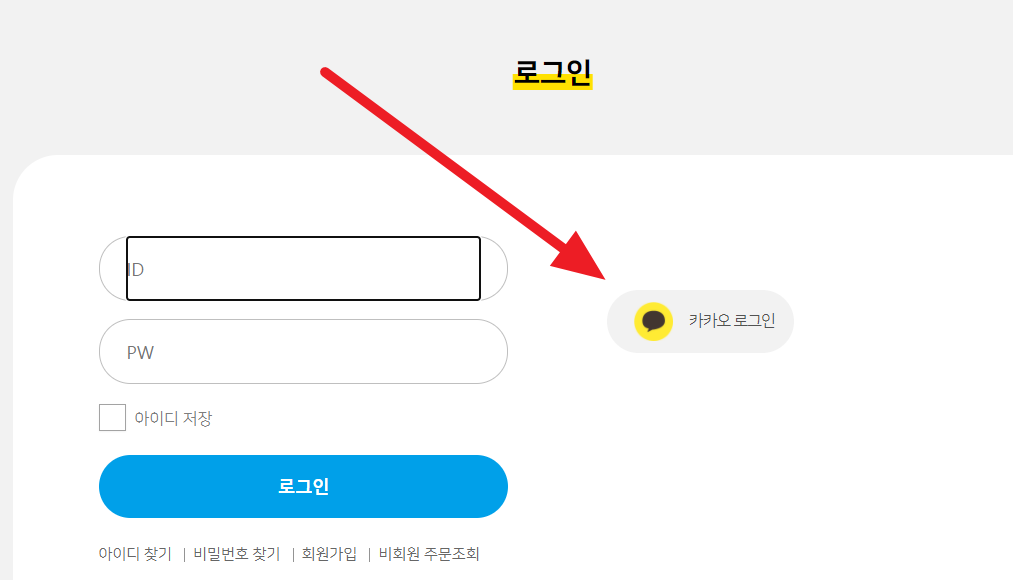Open 비회원 주문조회 order lookup link
The width and height of the screenshot is (1013, 580).
coord(429,554)
